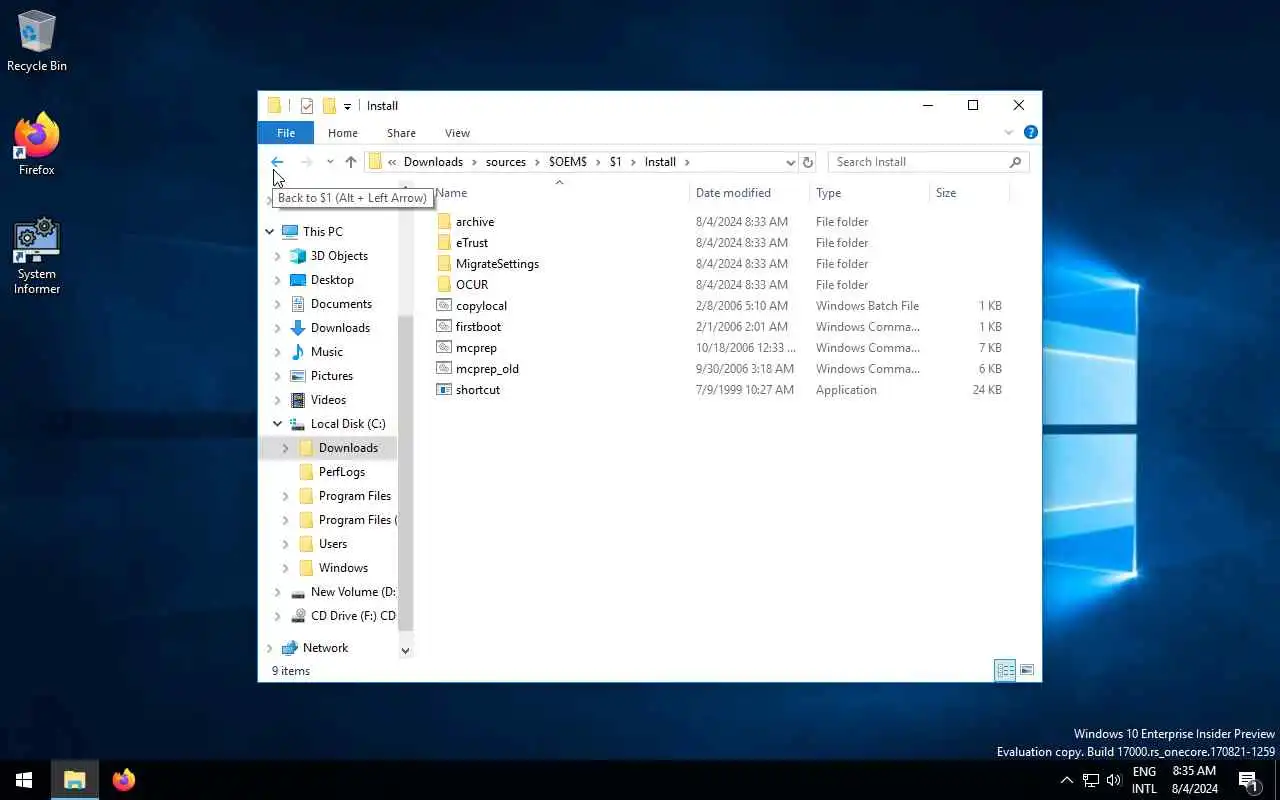This screenshot has width=1280, height=800.
Task: Click the sources breadcrumb segment
Action: (506, 162)
